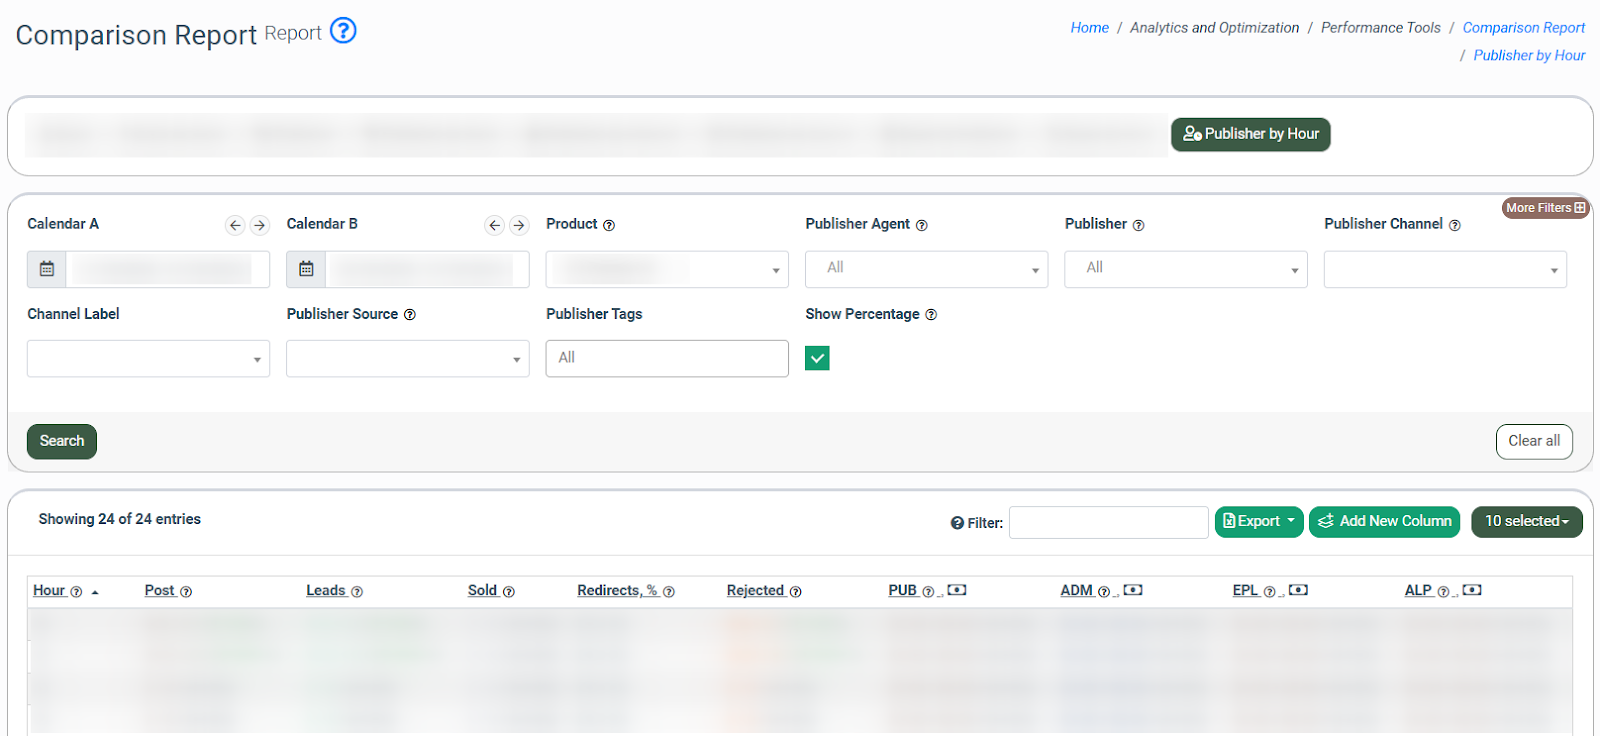Switch to the Publisher by Hour tab
Viewport: 1600px width, 736px height.
[x=1250, y=134]
